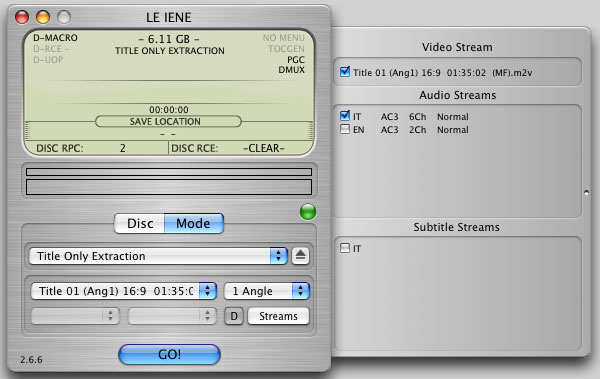Open the 1 Angle dropdown

point(266,291)
